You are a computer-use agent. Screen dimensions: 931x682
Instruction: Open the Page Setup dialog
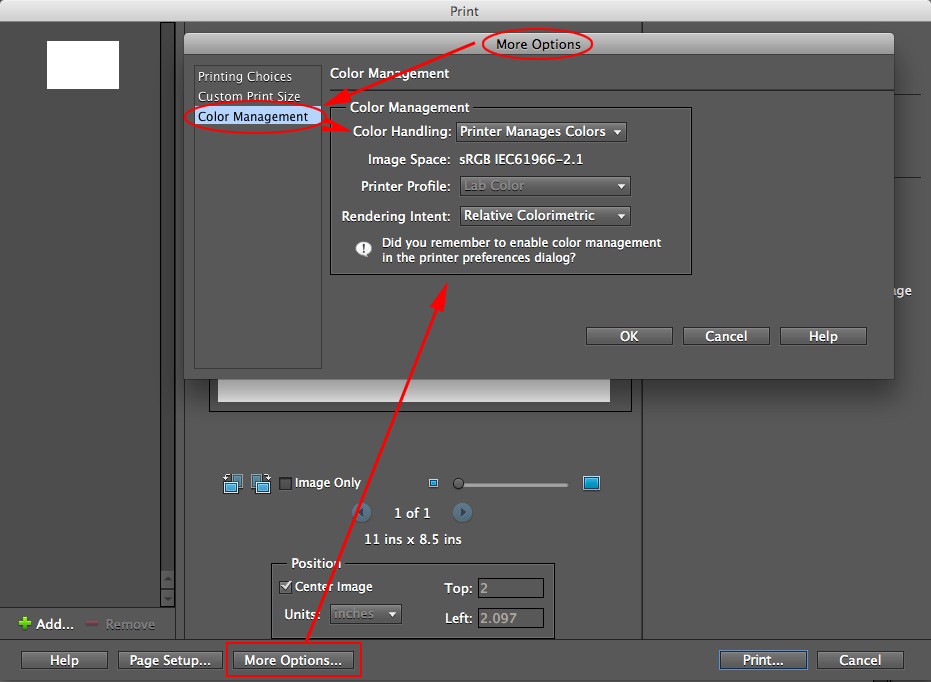[x=170, y=659]
